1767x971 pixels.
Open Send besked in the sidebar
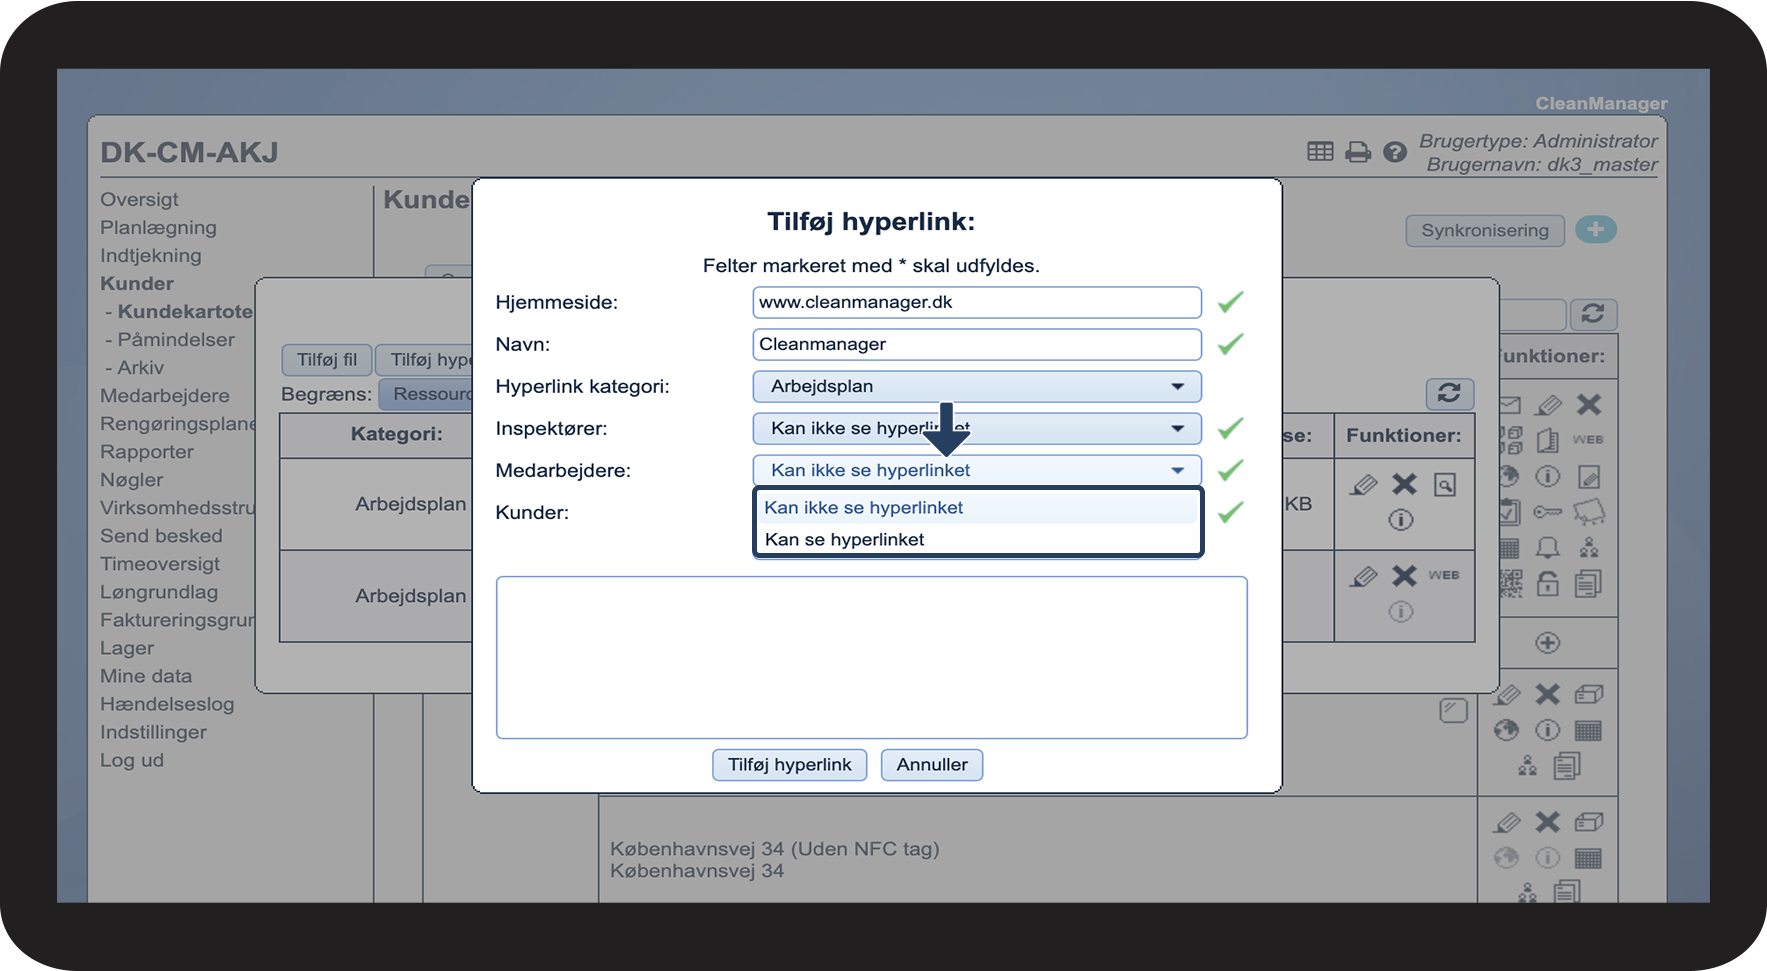161,535
